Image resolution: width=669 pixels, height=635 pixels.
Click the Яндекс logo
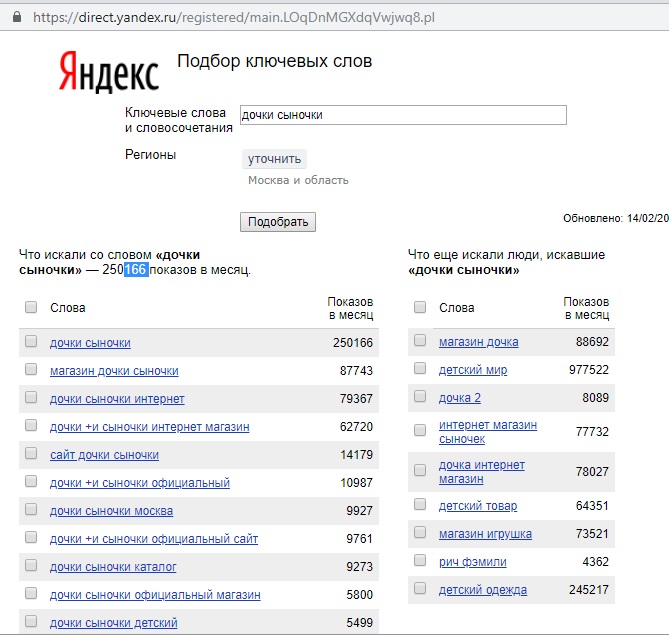tap(109, 72)
